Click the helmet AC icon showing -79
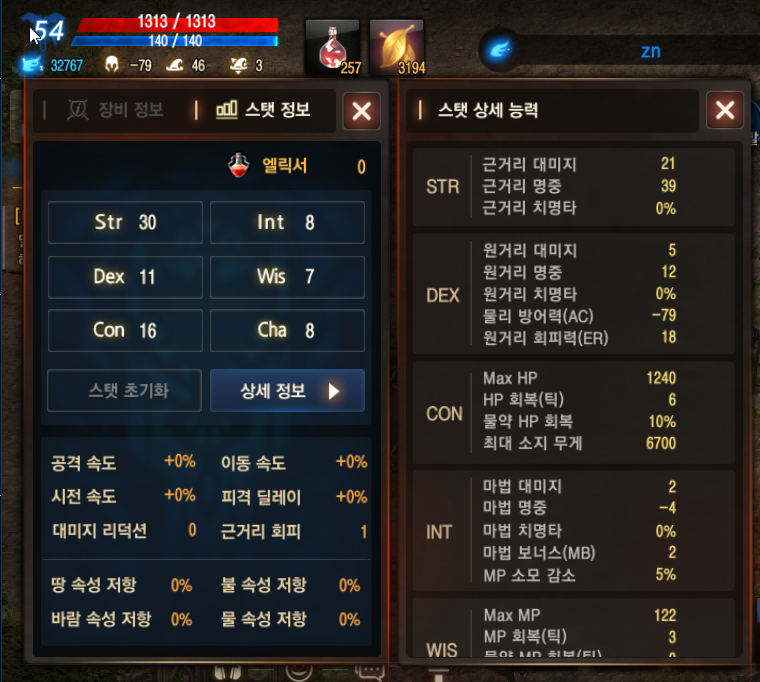Image resolution: width=760 pixels, height=682 pixels. pos(112,64)
